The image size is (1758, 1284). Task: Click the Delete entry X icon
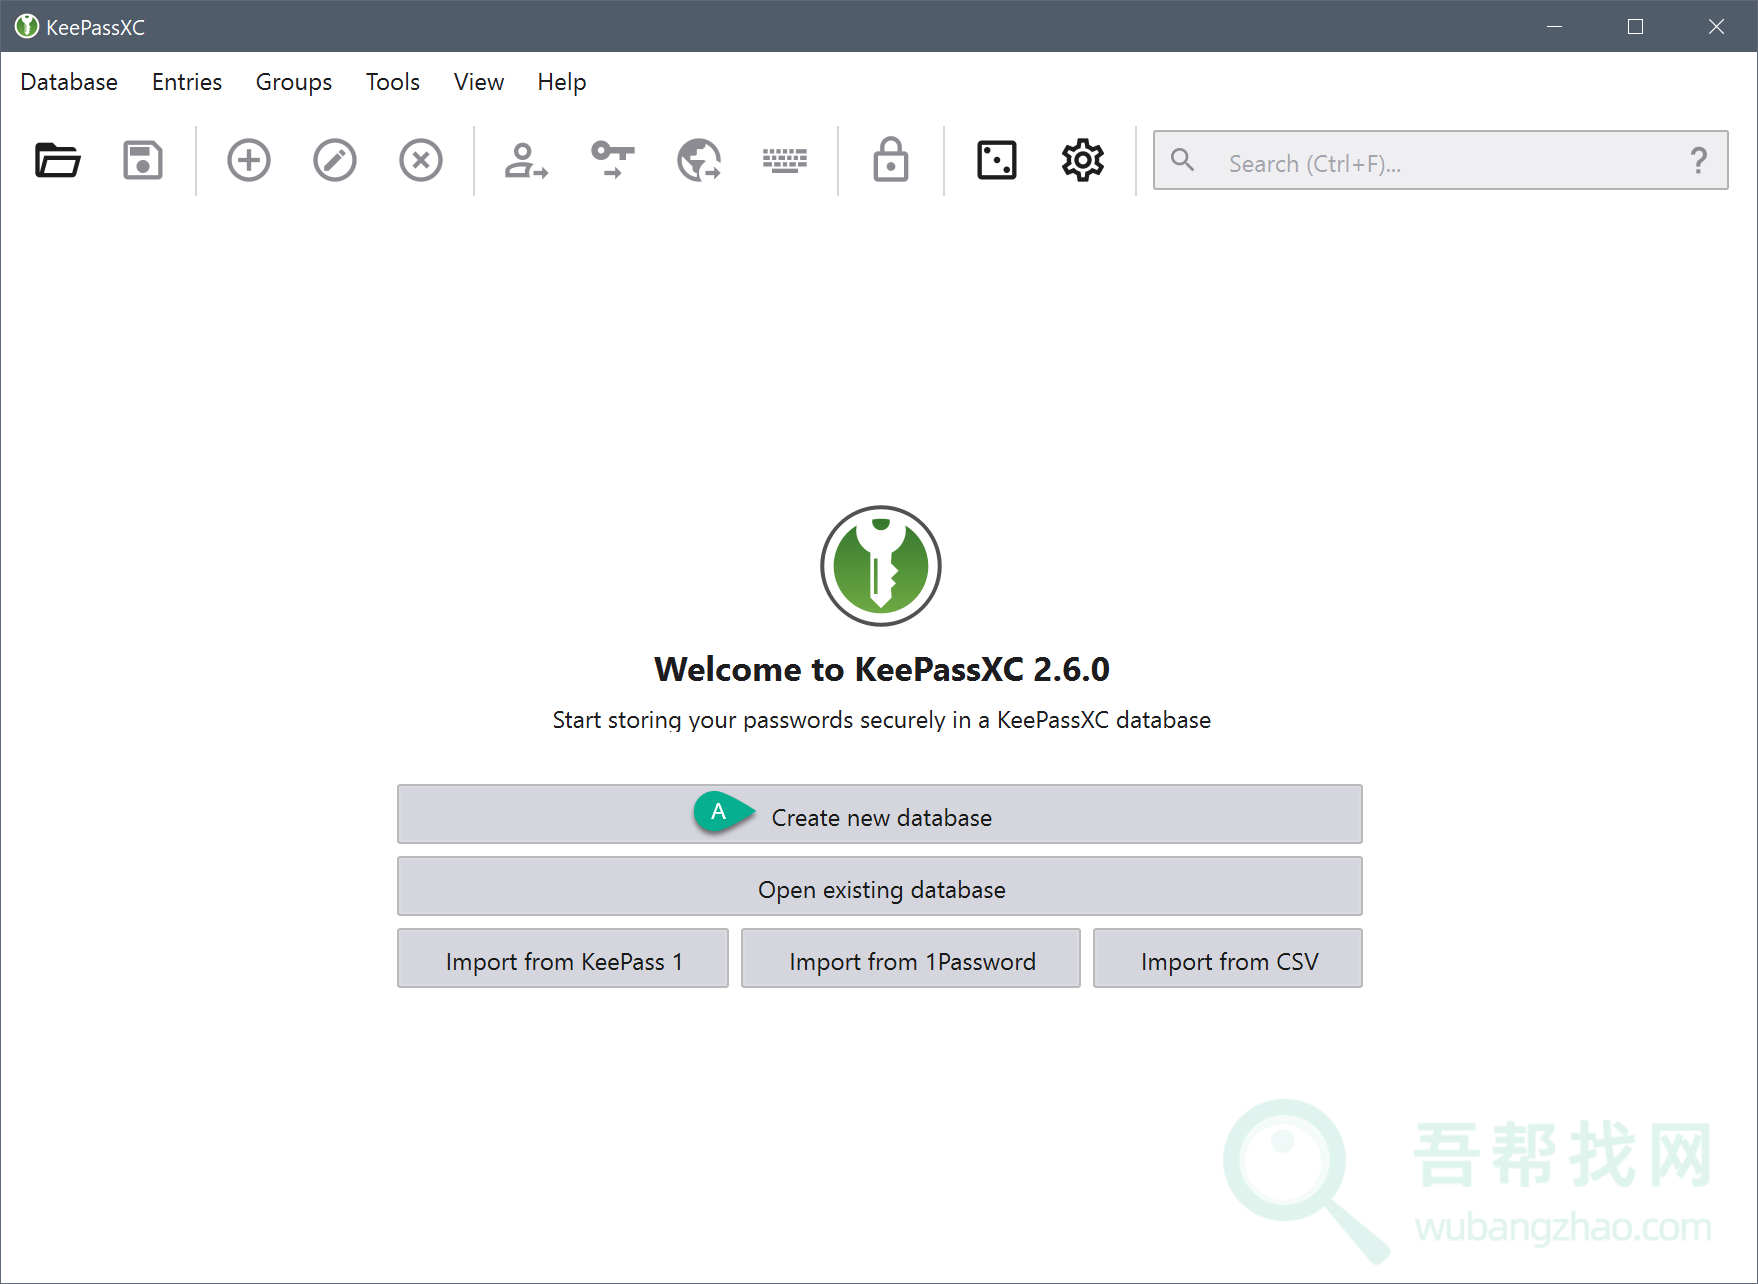[421, 160]
